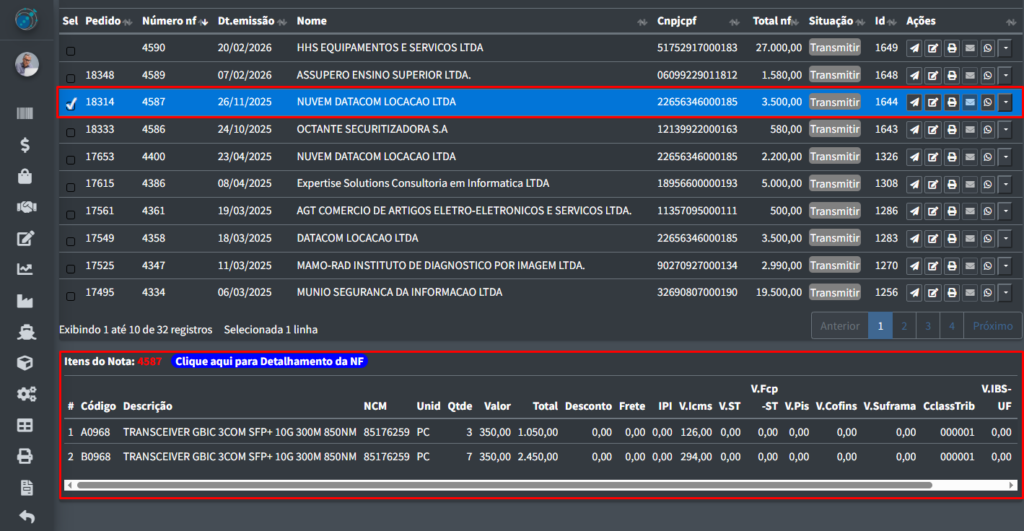Open the dollar sign sidebar icon

(x=26, y=145)
